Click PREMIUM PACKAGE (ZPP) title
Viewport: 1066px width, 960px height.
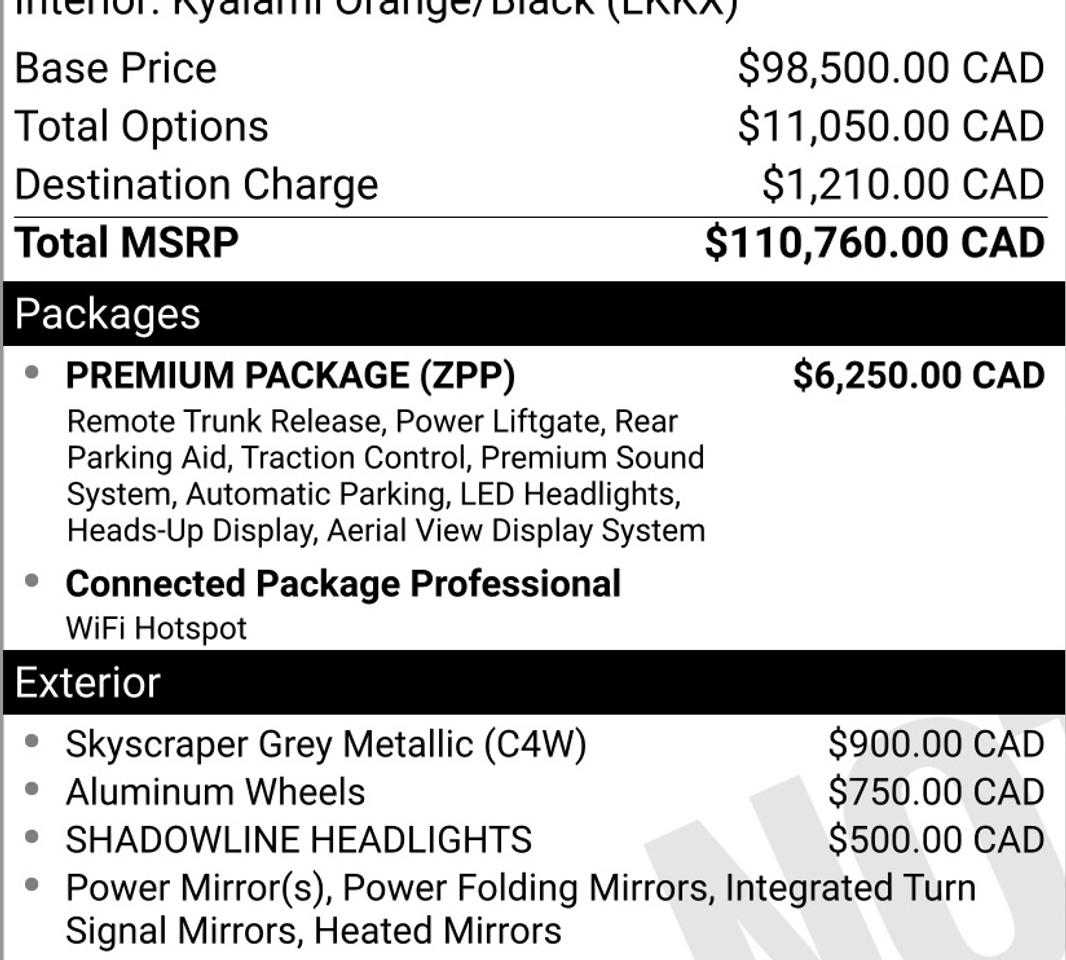pyautogui.click(x=291, y=375)
